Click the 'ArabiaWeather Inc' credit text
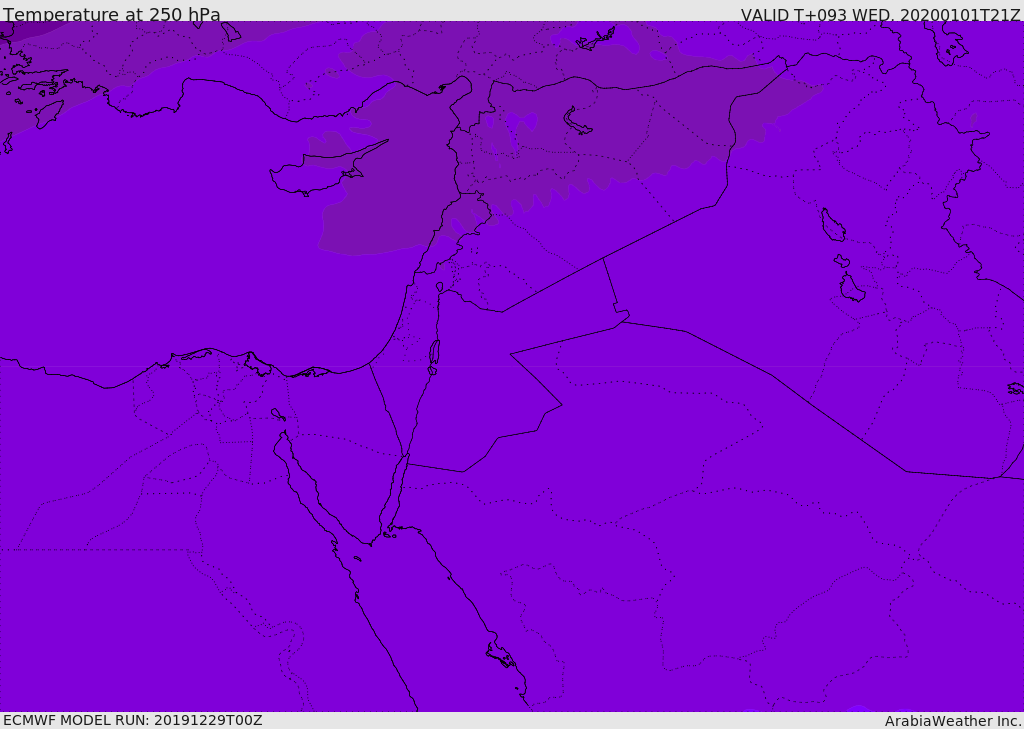This screenshot has width=1024, height=729. click(953, 721)
